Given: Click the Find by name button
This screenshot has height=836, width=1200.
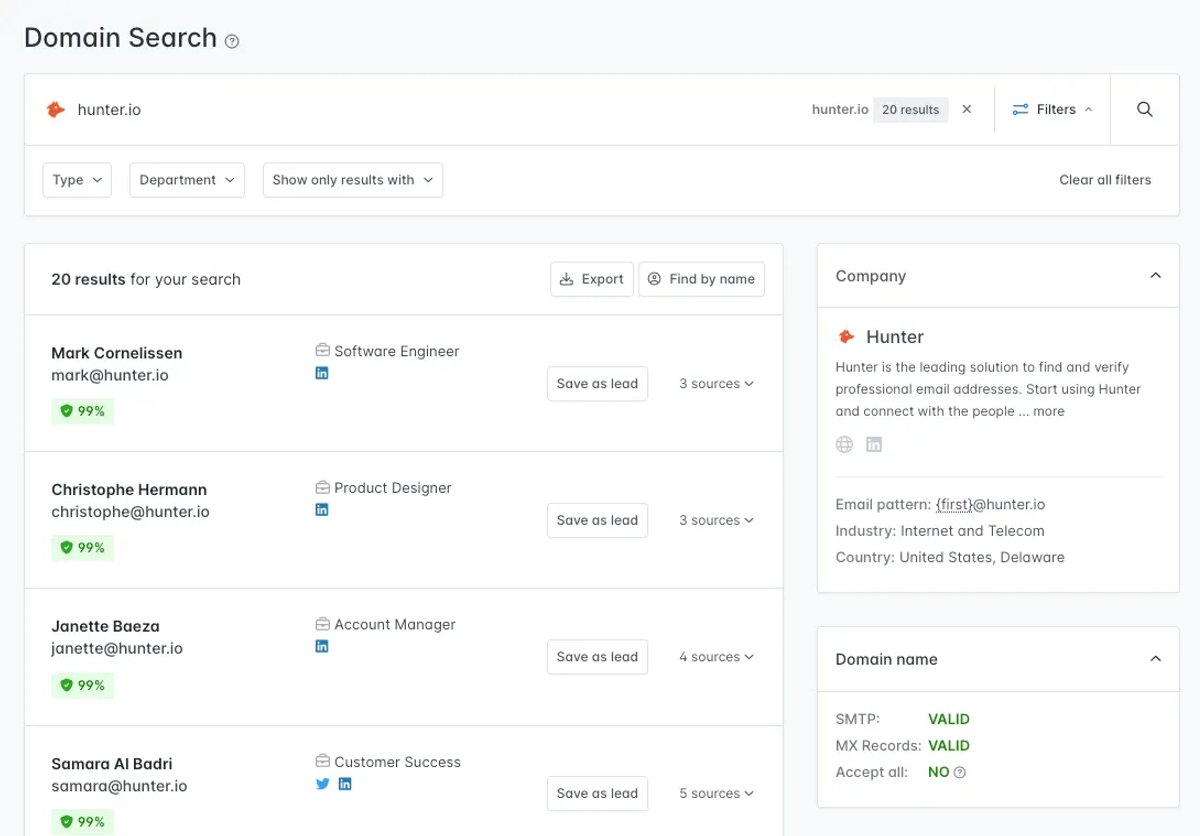Looking at the screenshot, I should pos(701,279).
